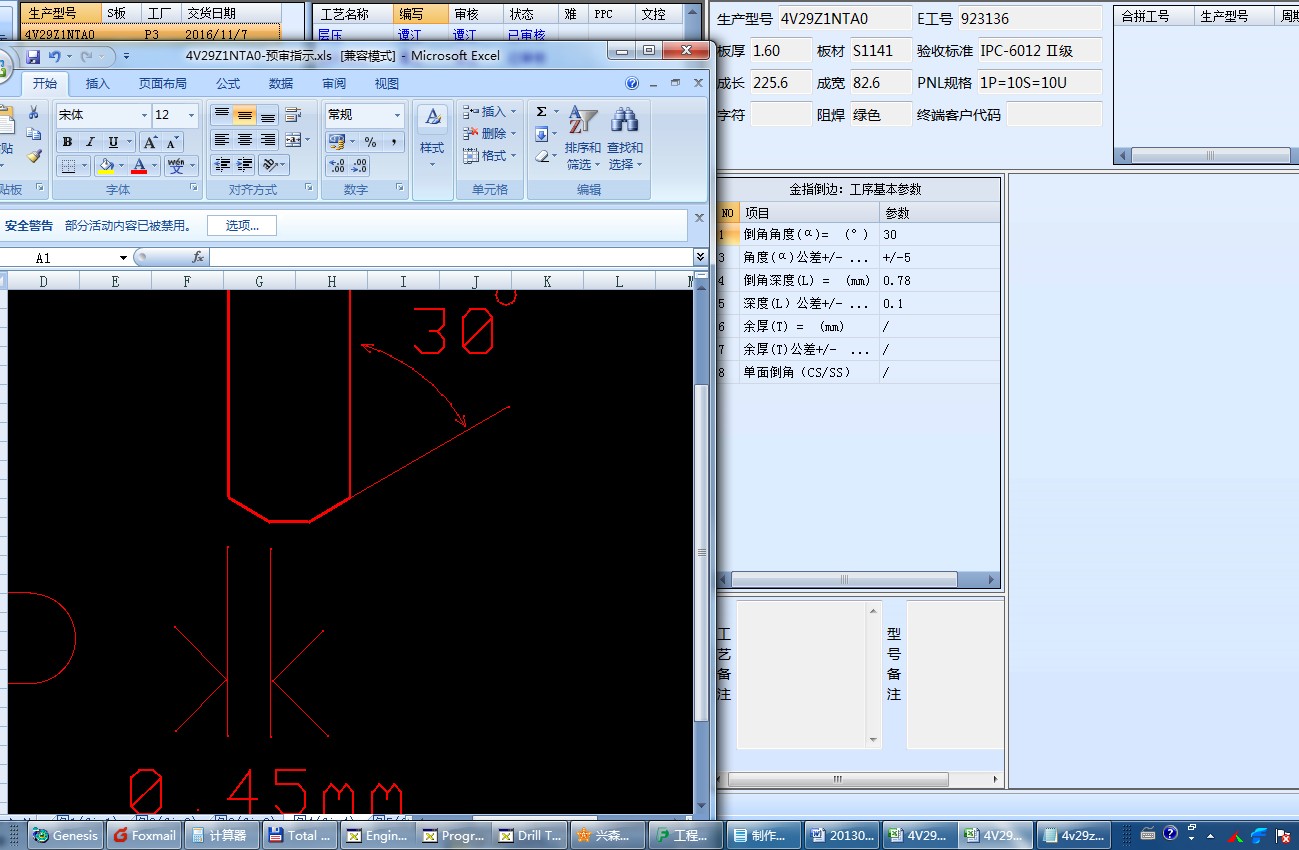Viewport: 1299px width, 850px height.
Task: Align text left
Action: click(x=222, y=140)
